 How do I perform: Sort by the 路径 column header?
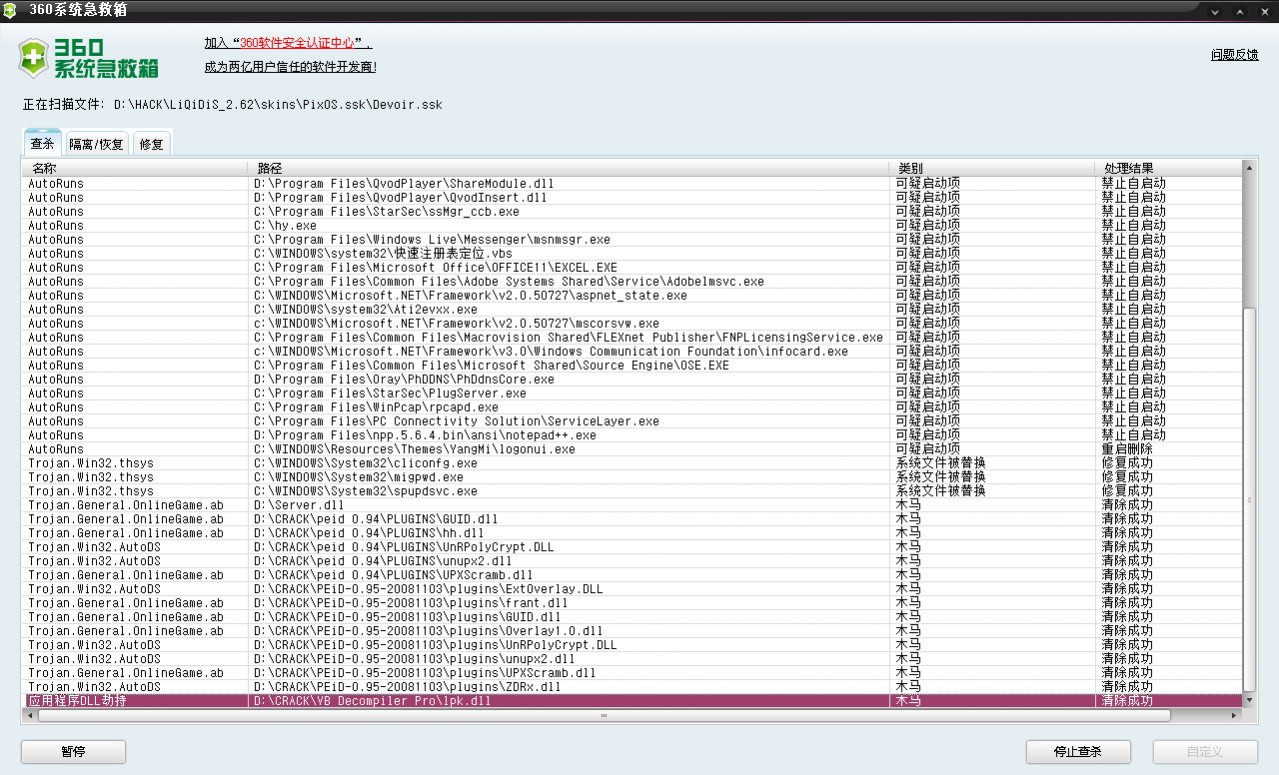pos(569,168)
